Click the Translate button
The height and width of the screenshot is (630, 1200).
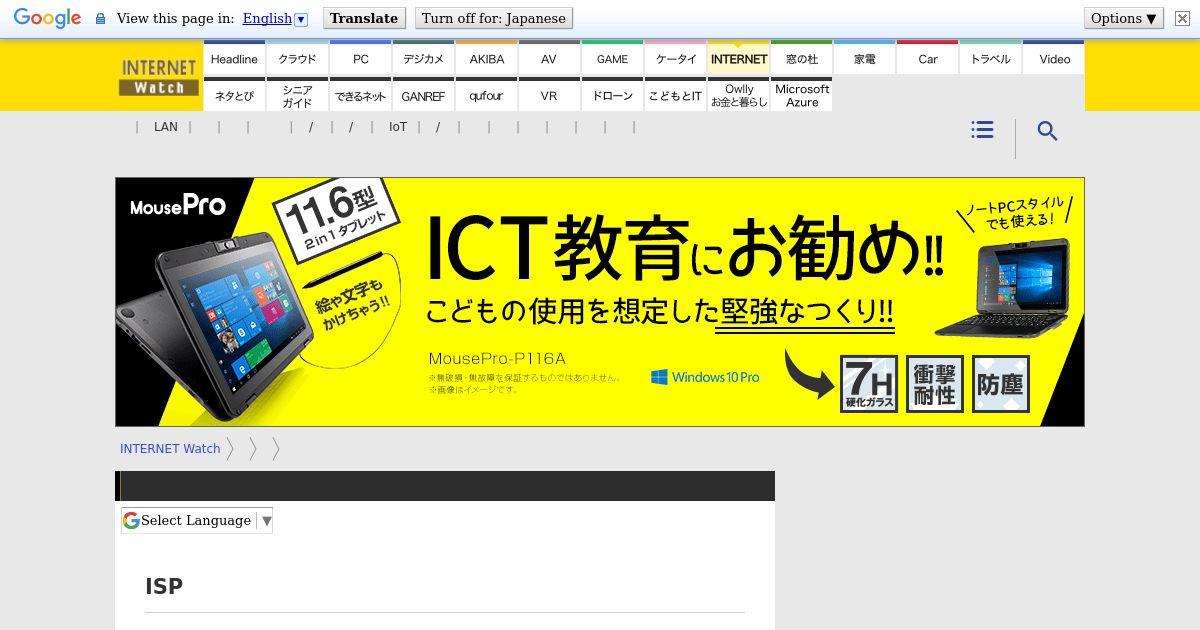coord(364,18)
